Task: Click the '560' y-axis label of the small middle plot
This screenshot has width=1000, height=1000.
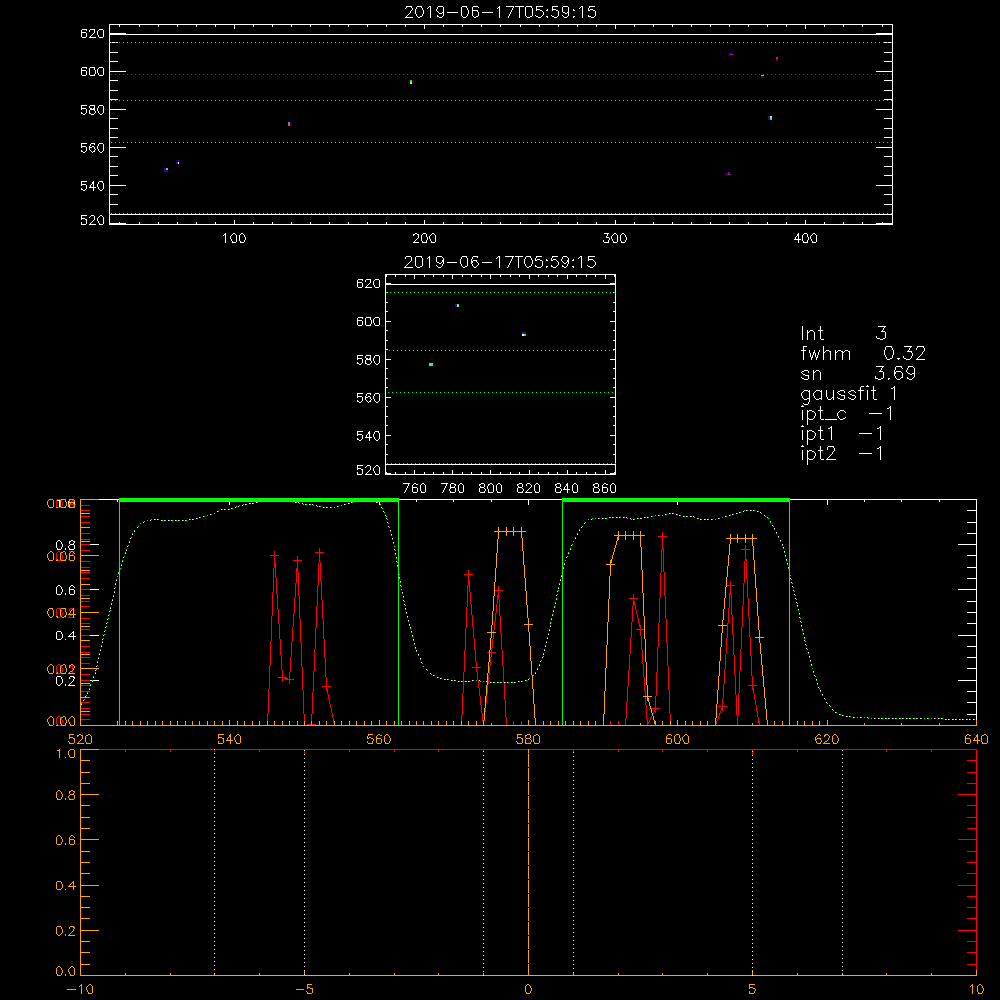Action: (x=368, y=398)
